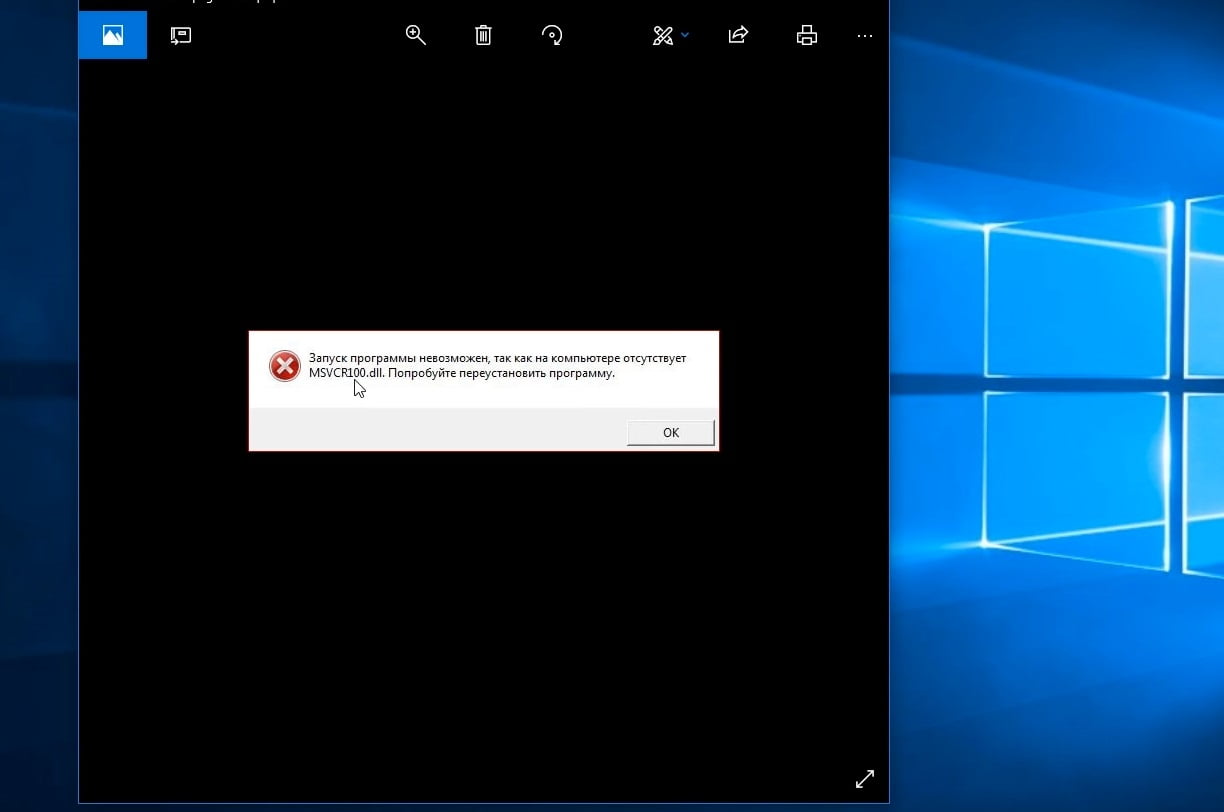Delete the image with trash icon
The width and height of the screenshot is (1224, 812).
(x=483, y=35)
